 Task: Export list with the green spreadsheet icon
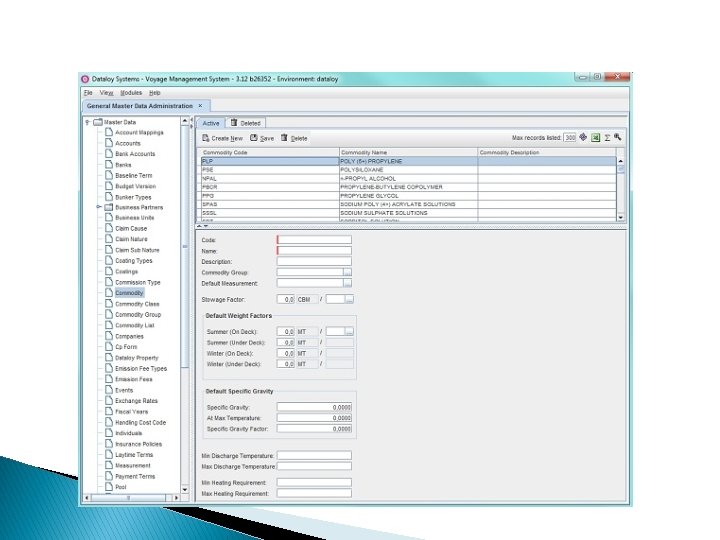pos(596,137)
